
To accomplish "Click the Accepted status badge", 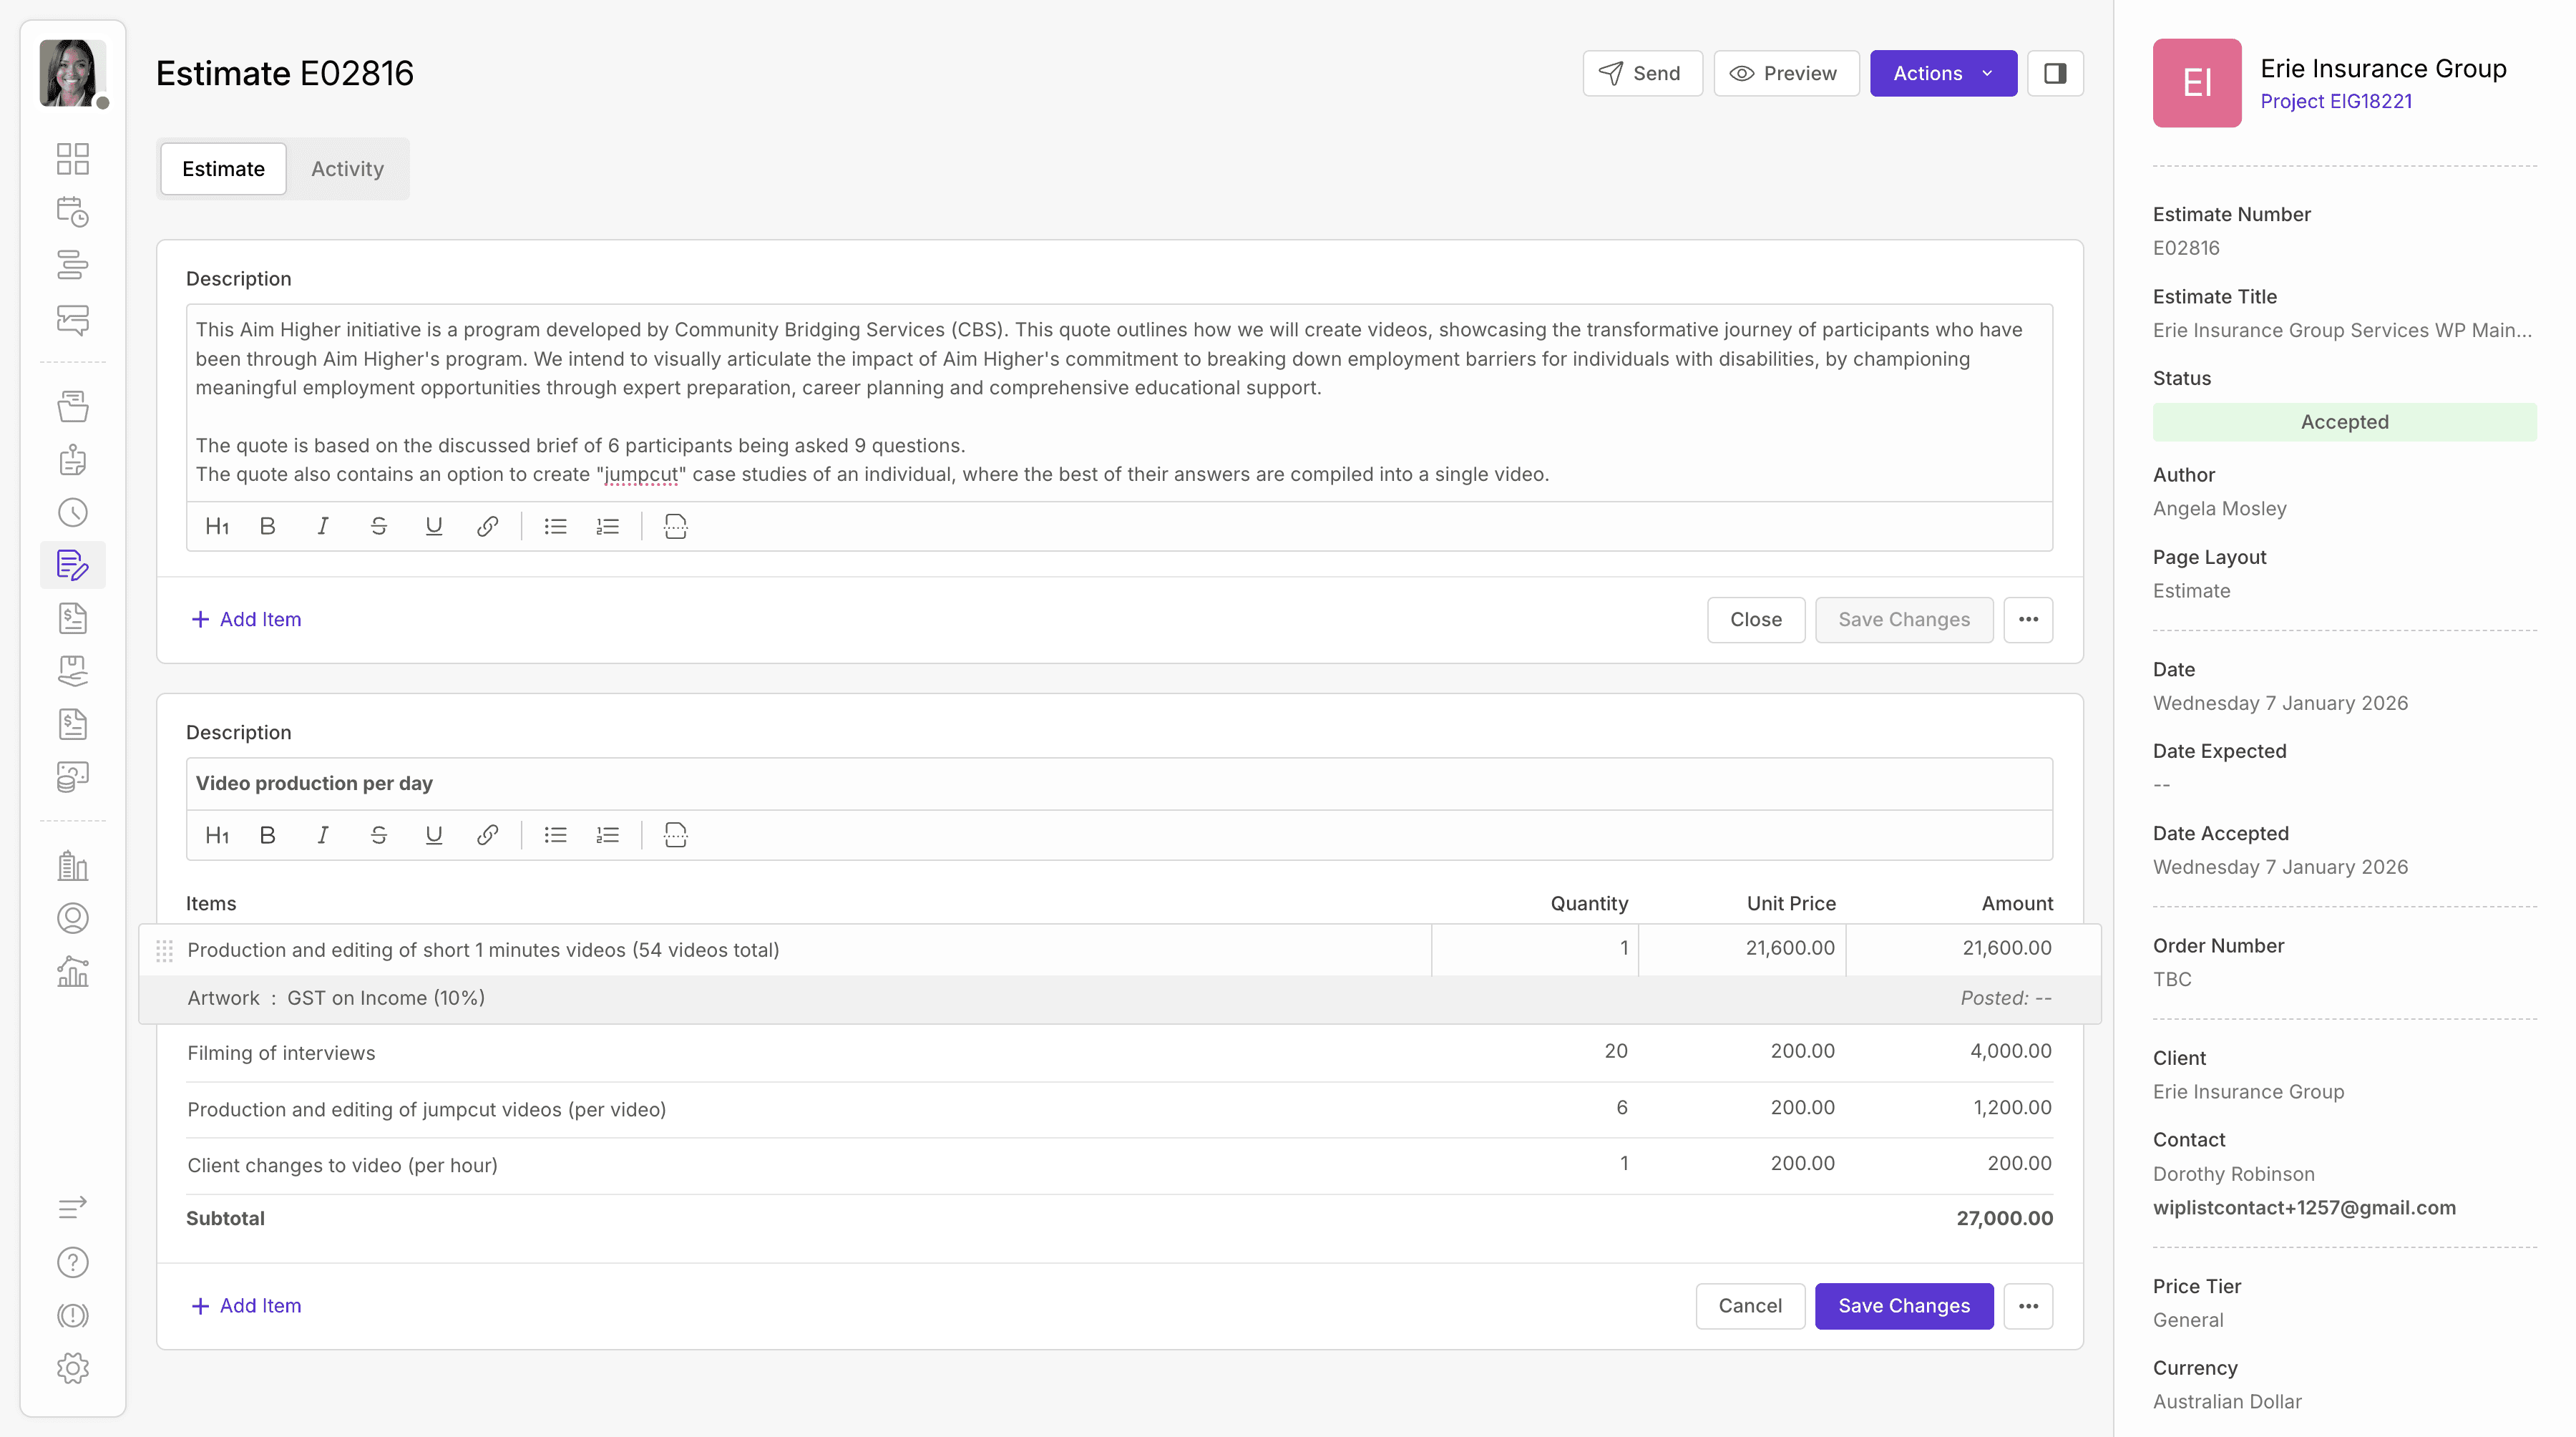I will coord(2344,422).
